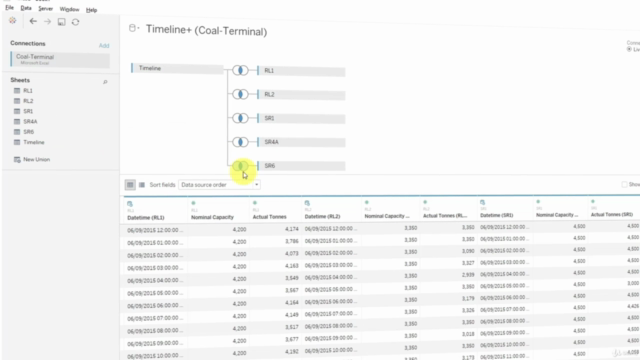Click the Actual Tonnes column header

click(269, 217)
